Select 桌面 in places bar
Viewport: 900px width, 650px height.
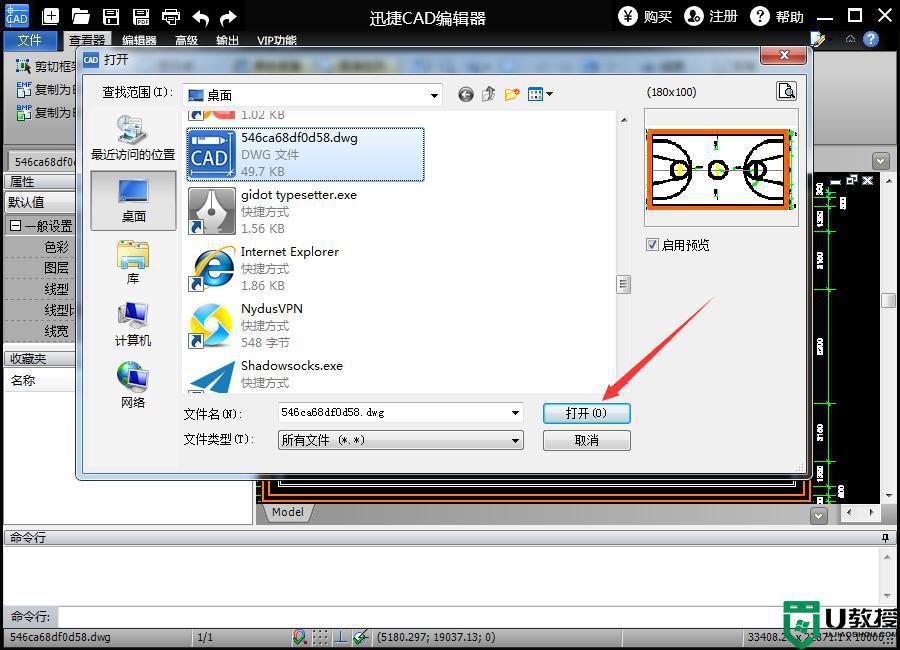tap(133, 200)
